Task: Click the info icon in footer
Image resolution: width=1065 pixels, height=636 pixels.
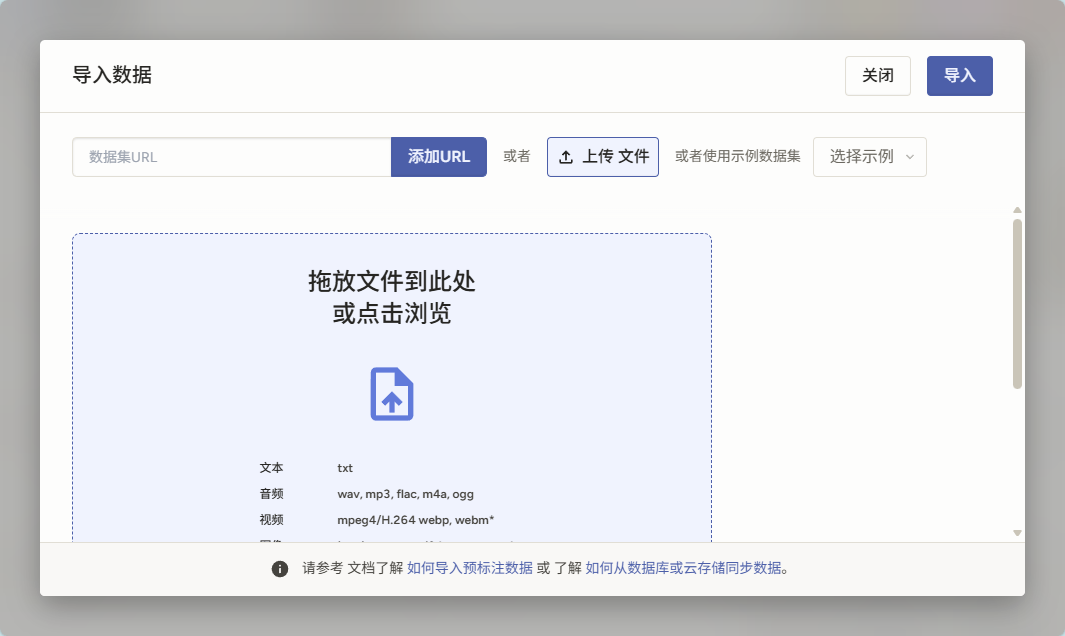Action: [x=280, y=569]
